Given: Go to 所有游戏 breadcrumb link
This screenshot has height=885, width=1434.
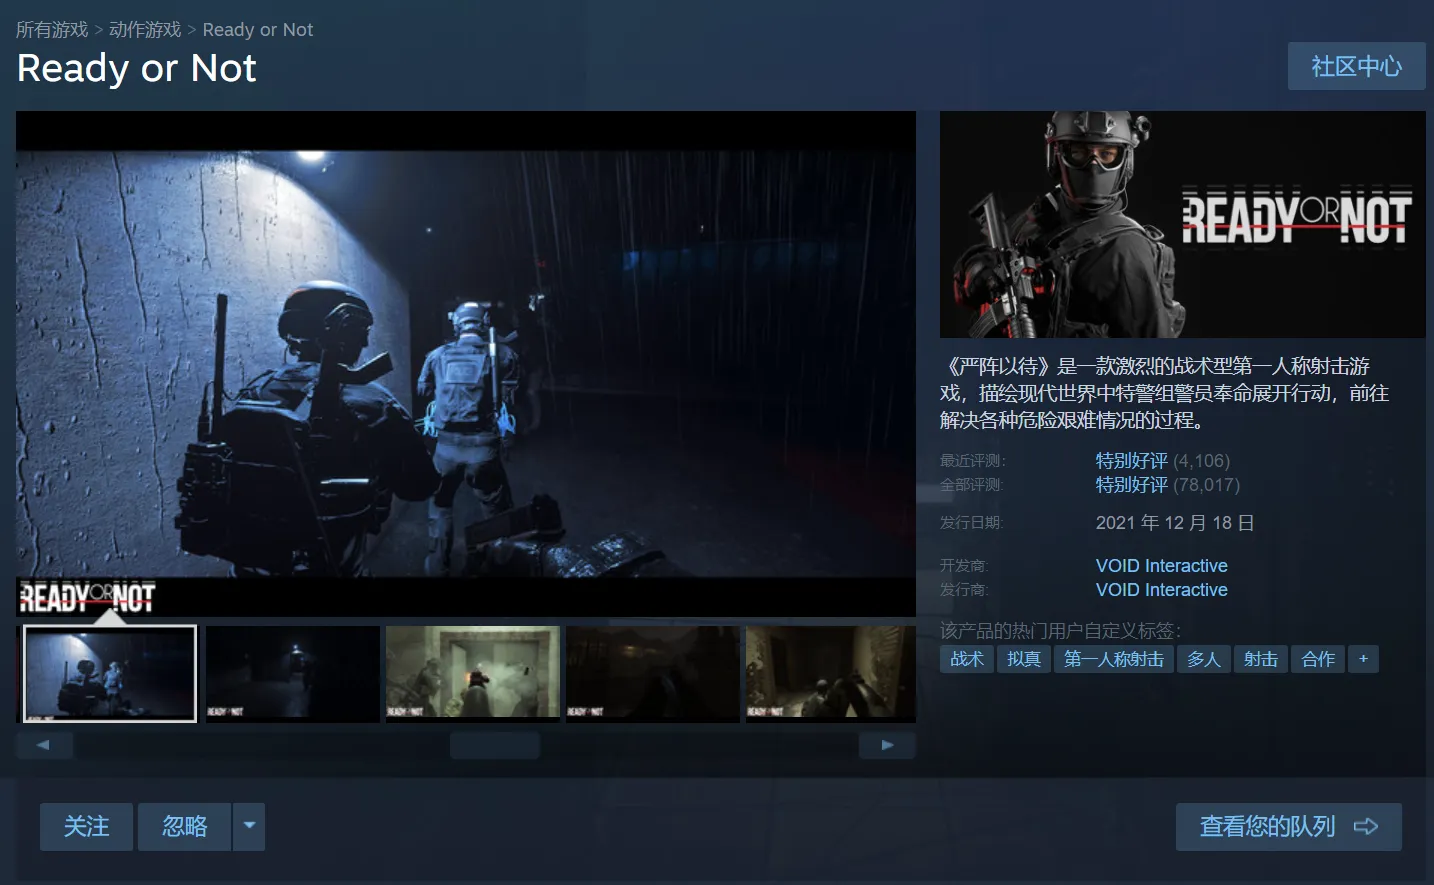Looking at the screenshot, I should coord(52,30).
